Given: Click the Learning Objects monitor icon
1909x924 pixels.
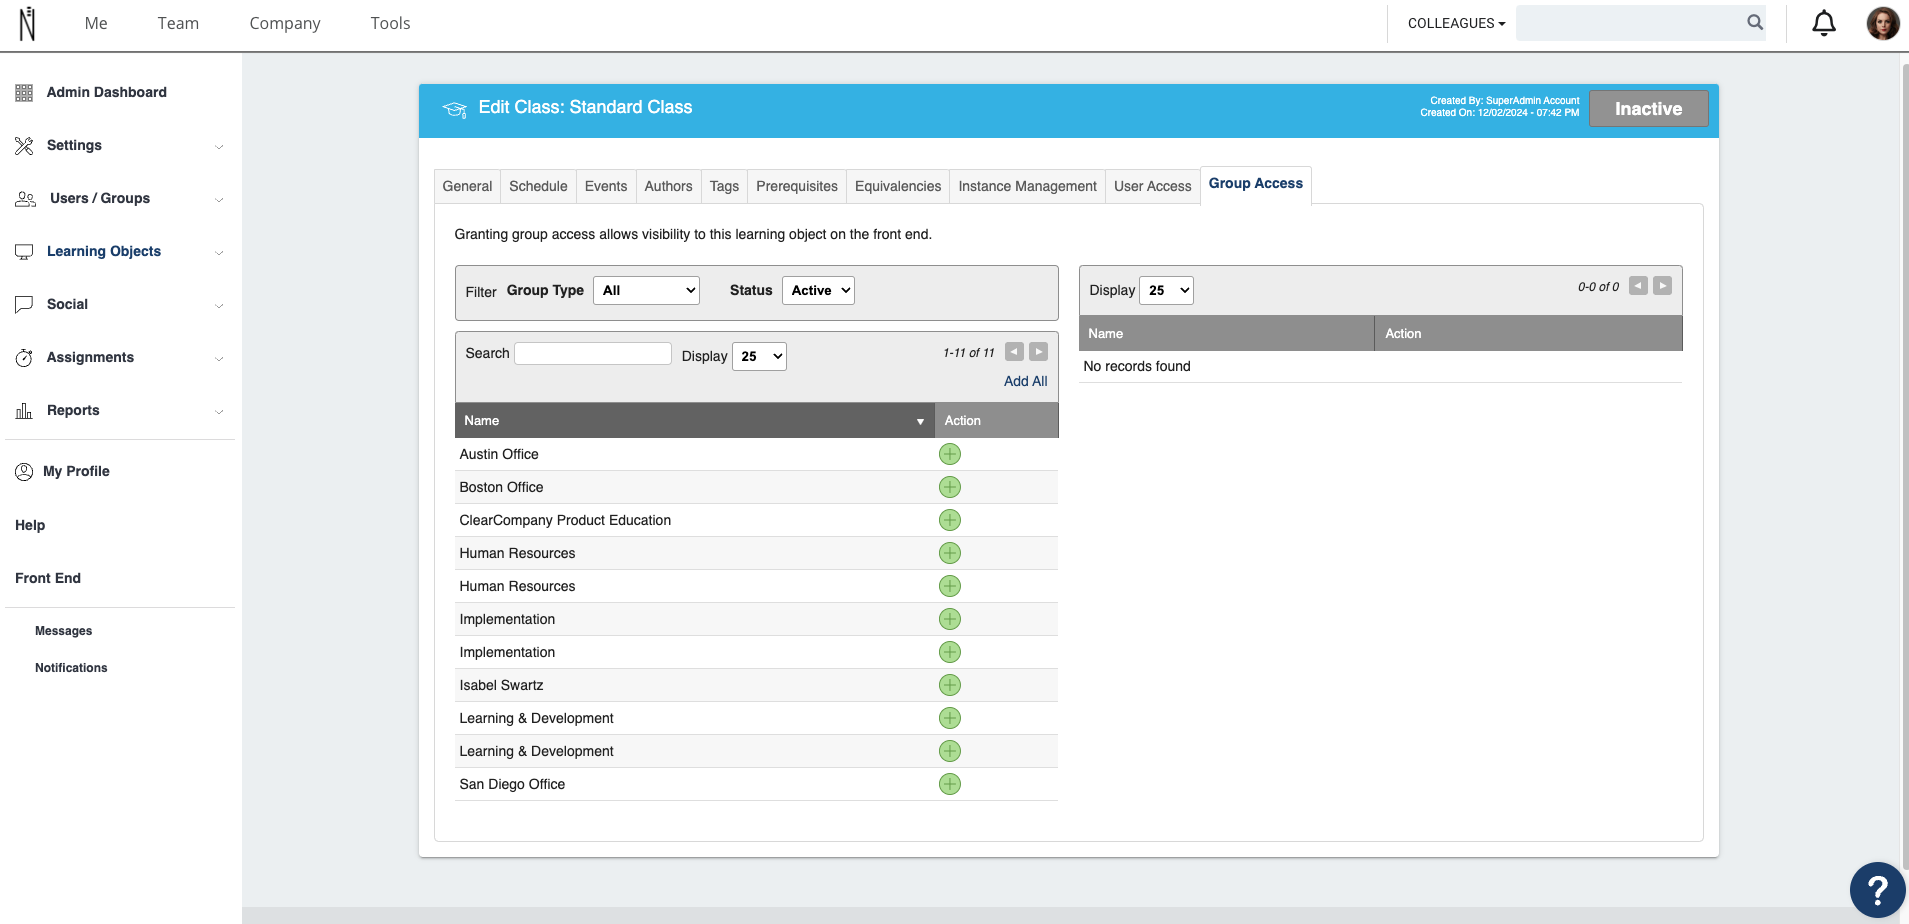Looking at the screenshot, I should (x=24, y=252).
